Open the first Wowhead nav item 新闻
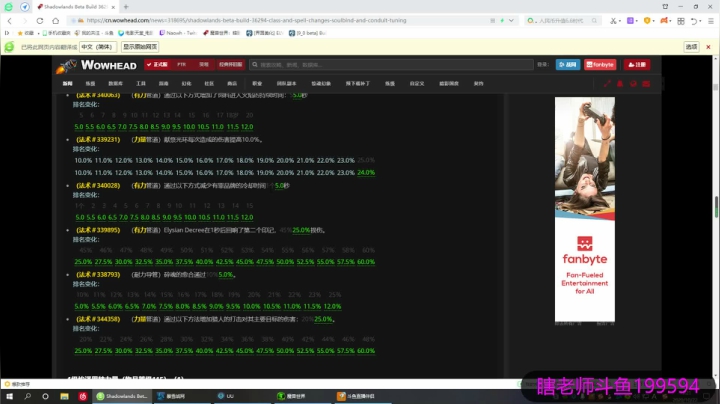 pyautogui.click(x=68, y=84)
